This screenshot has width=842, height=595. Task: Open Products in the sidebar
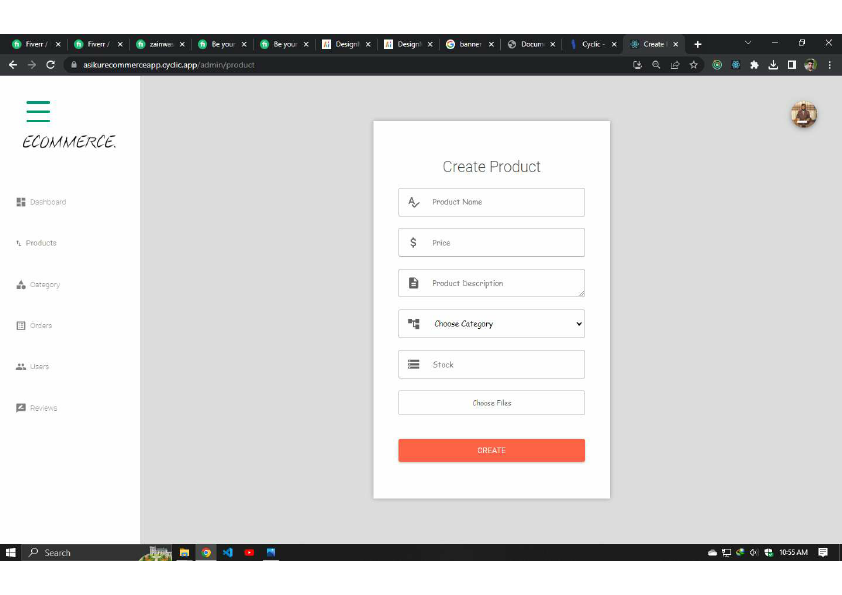tap(37, 243)
